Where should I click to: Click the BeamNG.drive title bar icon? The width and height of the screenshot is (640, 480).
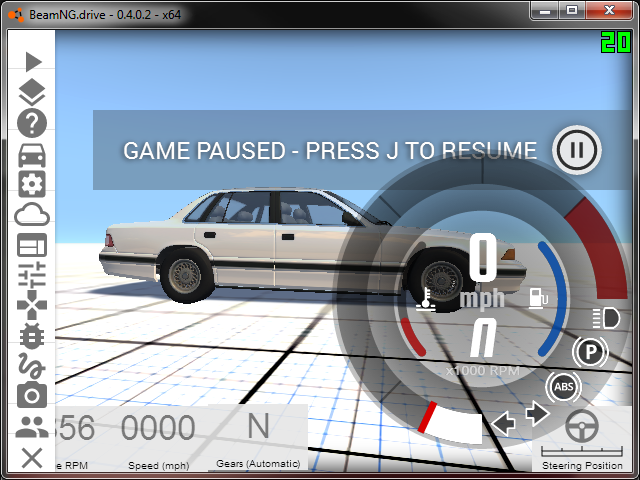(16, 15)
